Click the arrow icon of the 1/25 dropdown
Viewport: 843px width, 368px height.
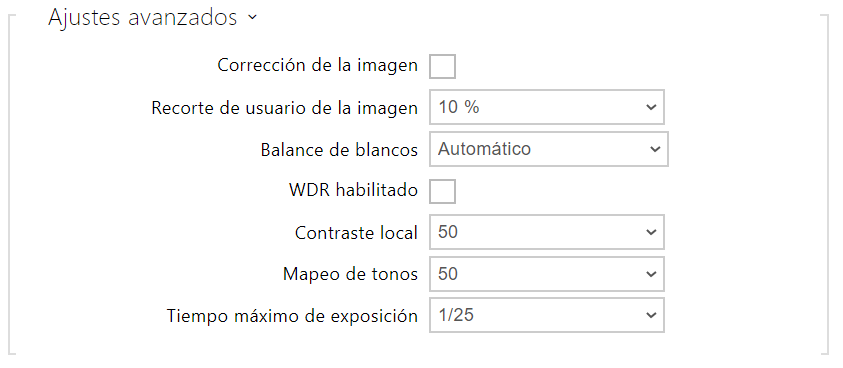(x=651, y=315)
